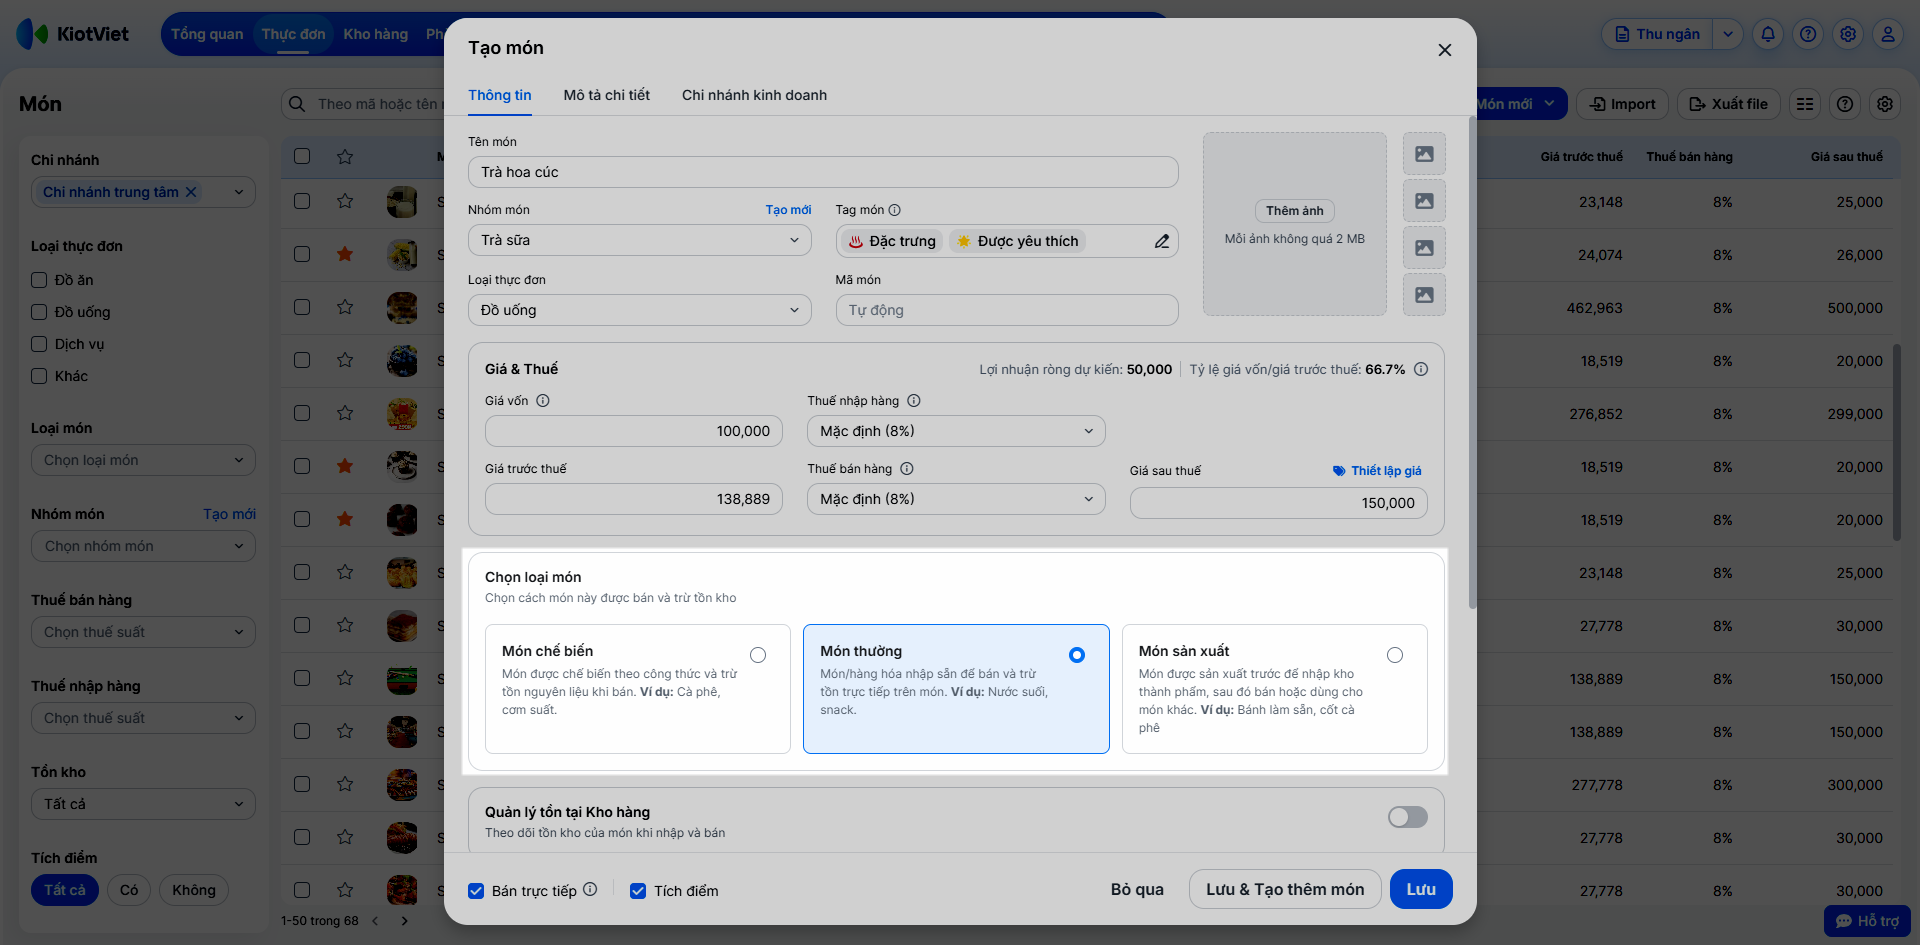Go to the next page arrow
The width and height of the screenshot is (1920, 945).
point(404,921)
